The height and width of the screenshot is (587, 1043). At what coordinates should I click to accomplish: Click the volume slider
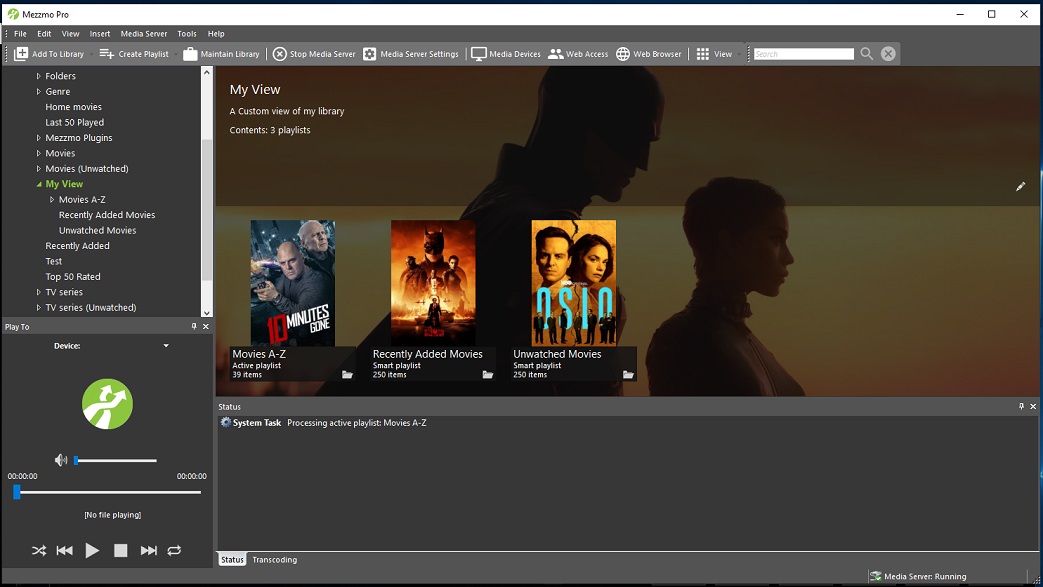tap(116, 461)
